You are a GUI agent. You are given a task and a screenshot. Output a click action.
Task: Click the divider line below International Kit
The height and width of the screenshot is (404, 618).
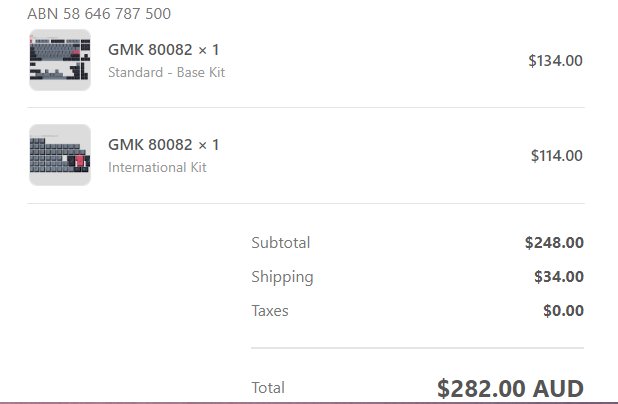306,203
